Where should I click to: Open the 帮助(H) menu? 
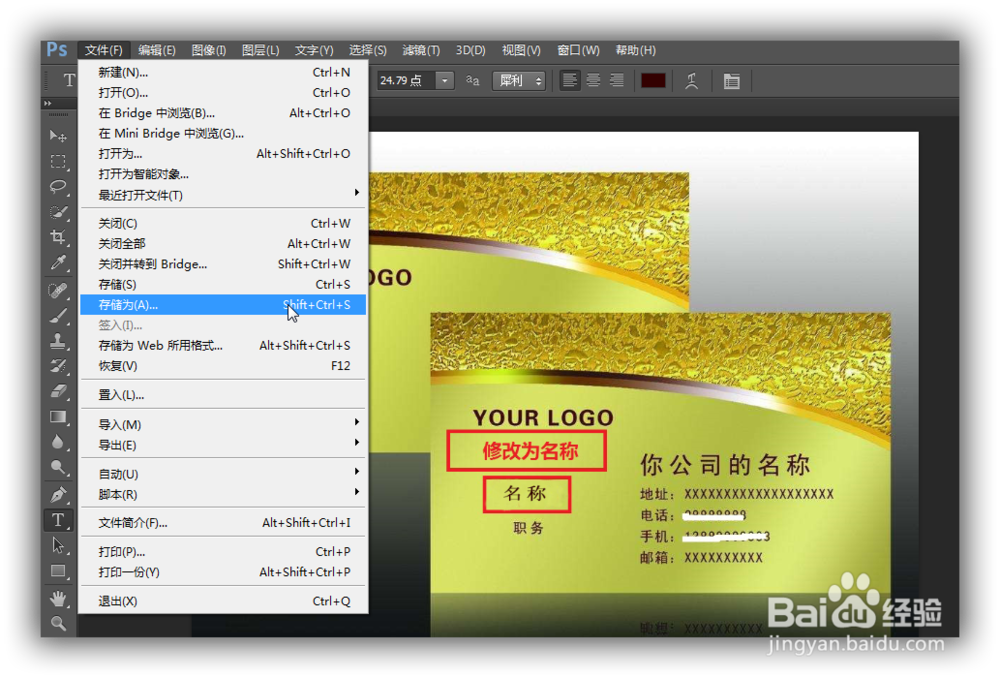coord(635,50)
